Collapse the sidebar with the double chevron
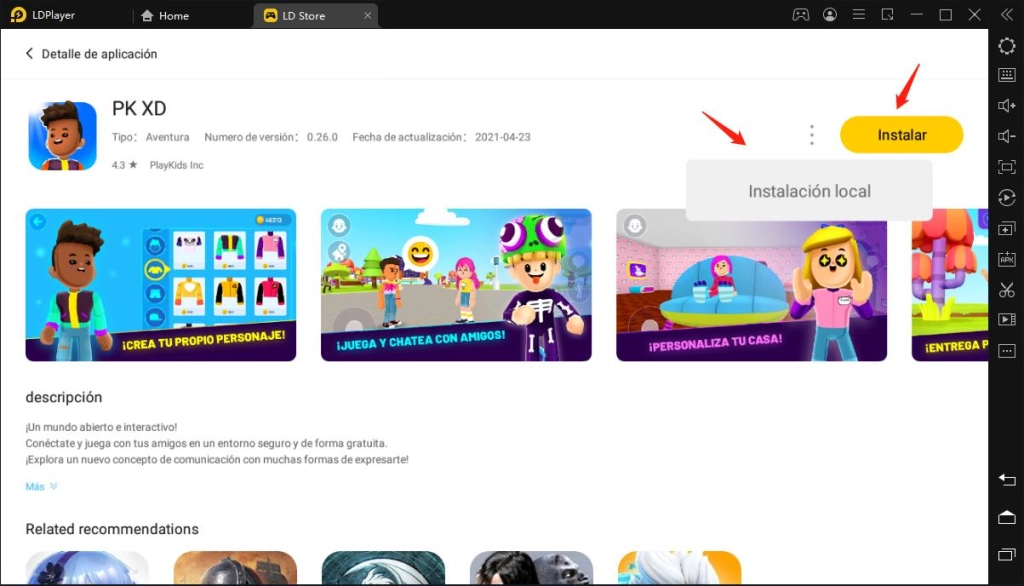The width and height of the screenshot is (1024, 586). [x=1006, y=14]
